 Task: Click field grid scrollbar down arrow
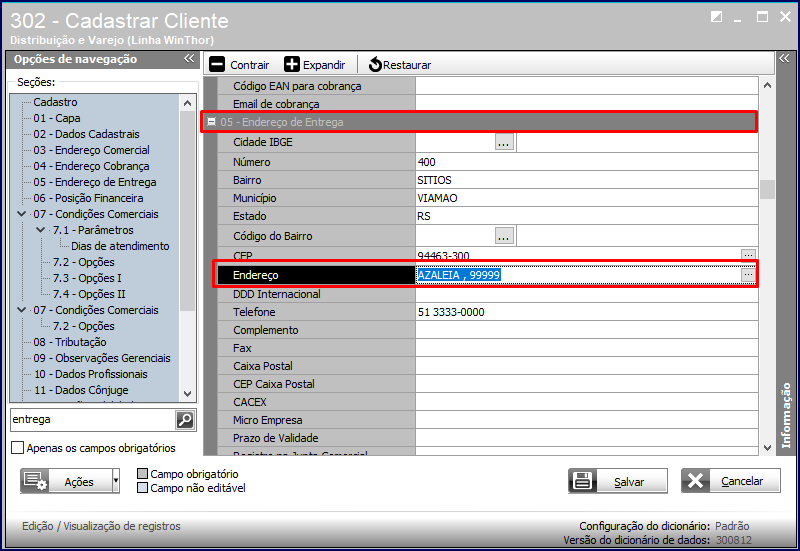click(767, 447)
